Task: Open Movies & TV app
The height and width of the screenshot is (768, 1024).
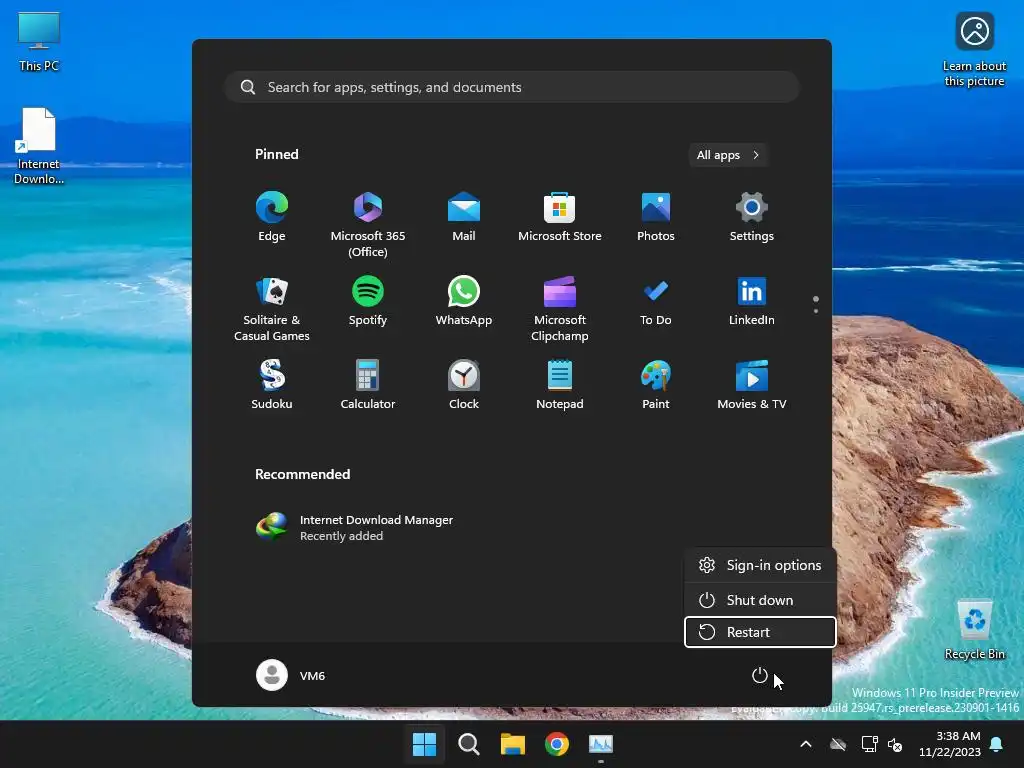Action: (752, 385)
